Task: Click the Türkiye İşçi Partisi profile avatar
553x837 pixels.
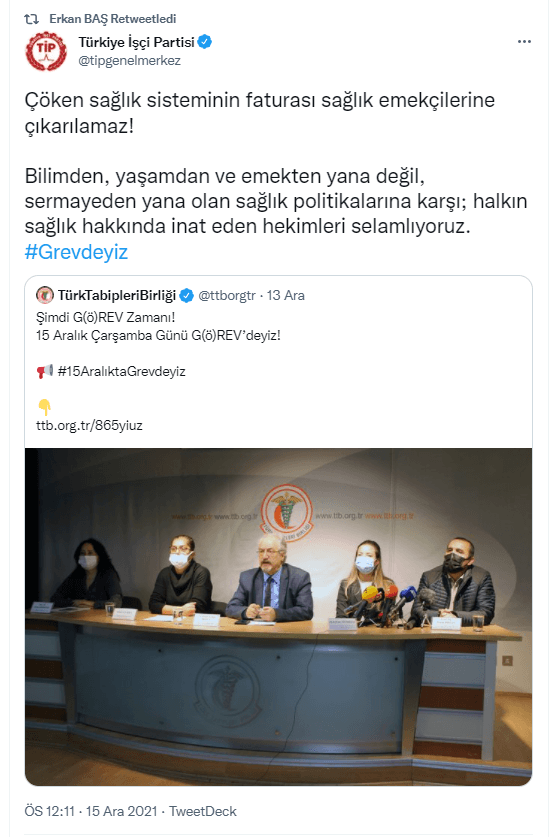Action: point(46,51)
